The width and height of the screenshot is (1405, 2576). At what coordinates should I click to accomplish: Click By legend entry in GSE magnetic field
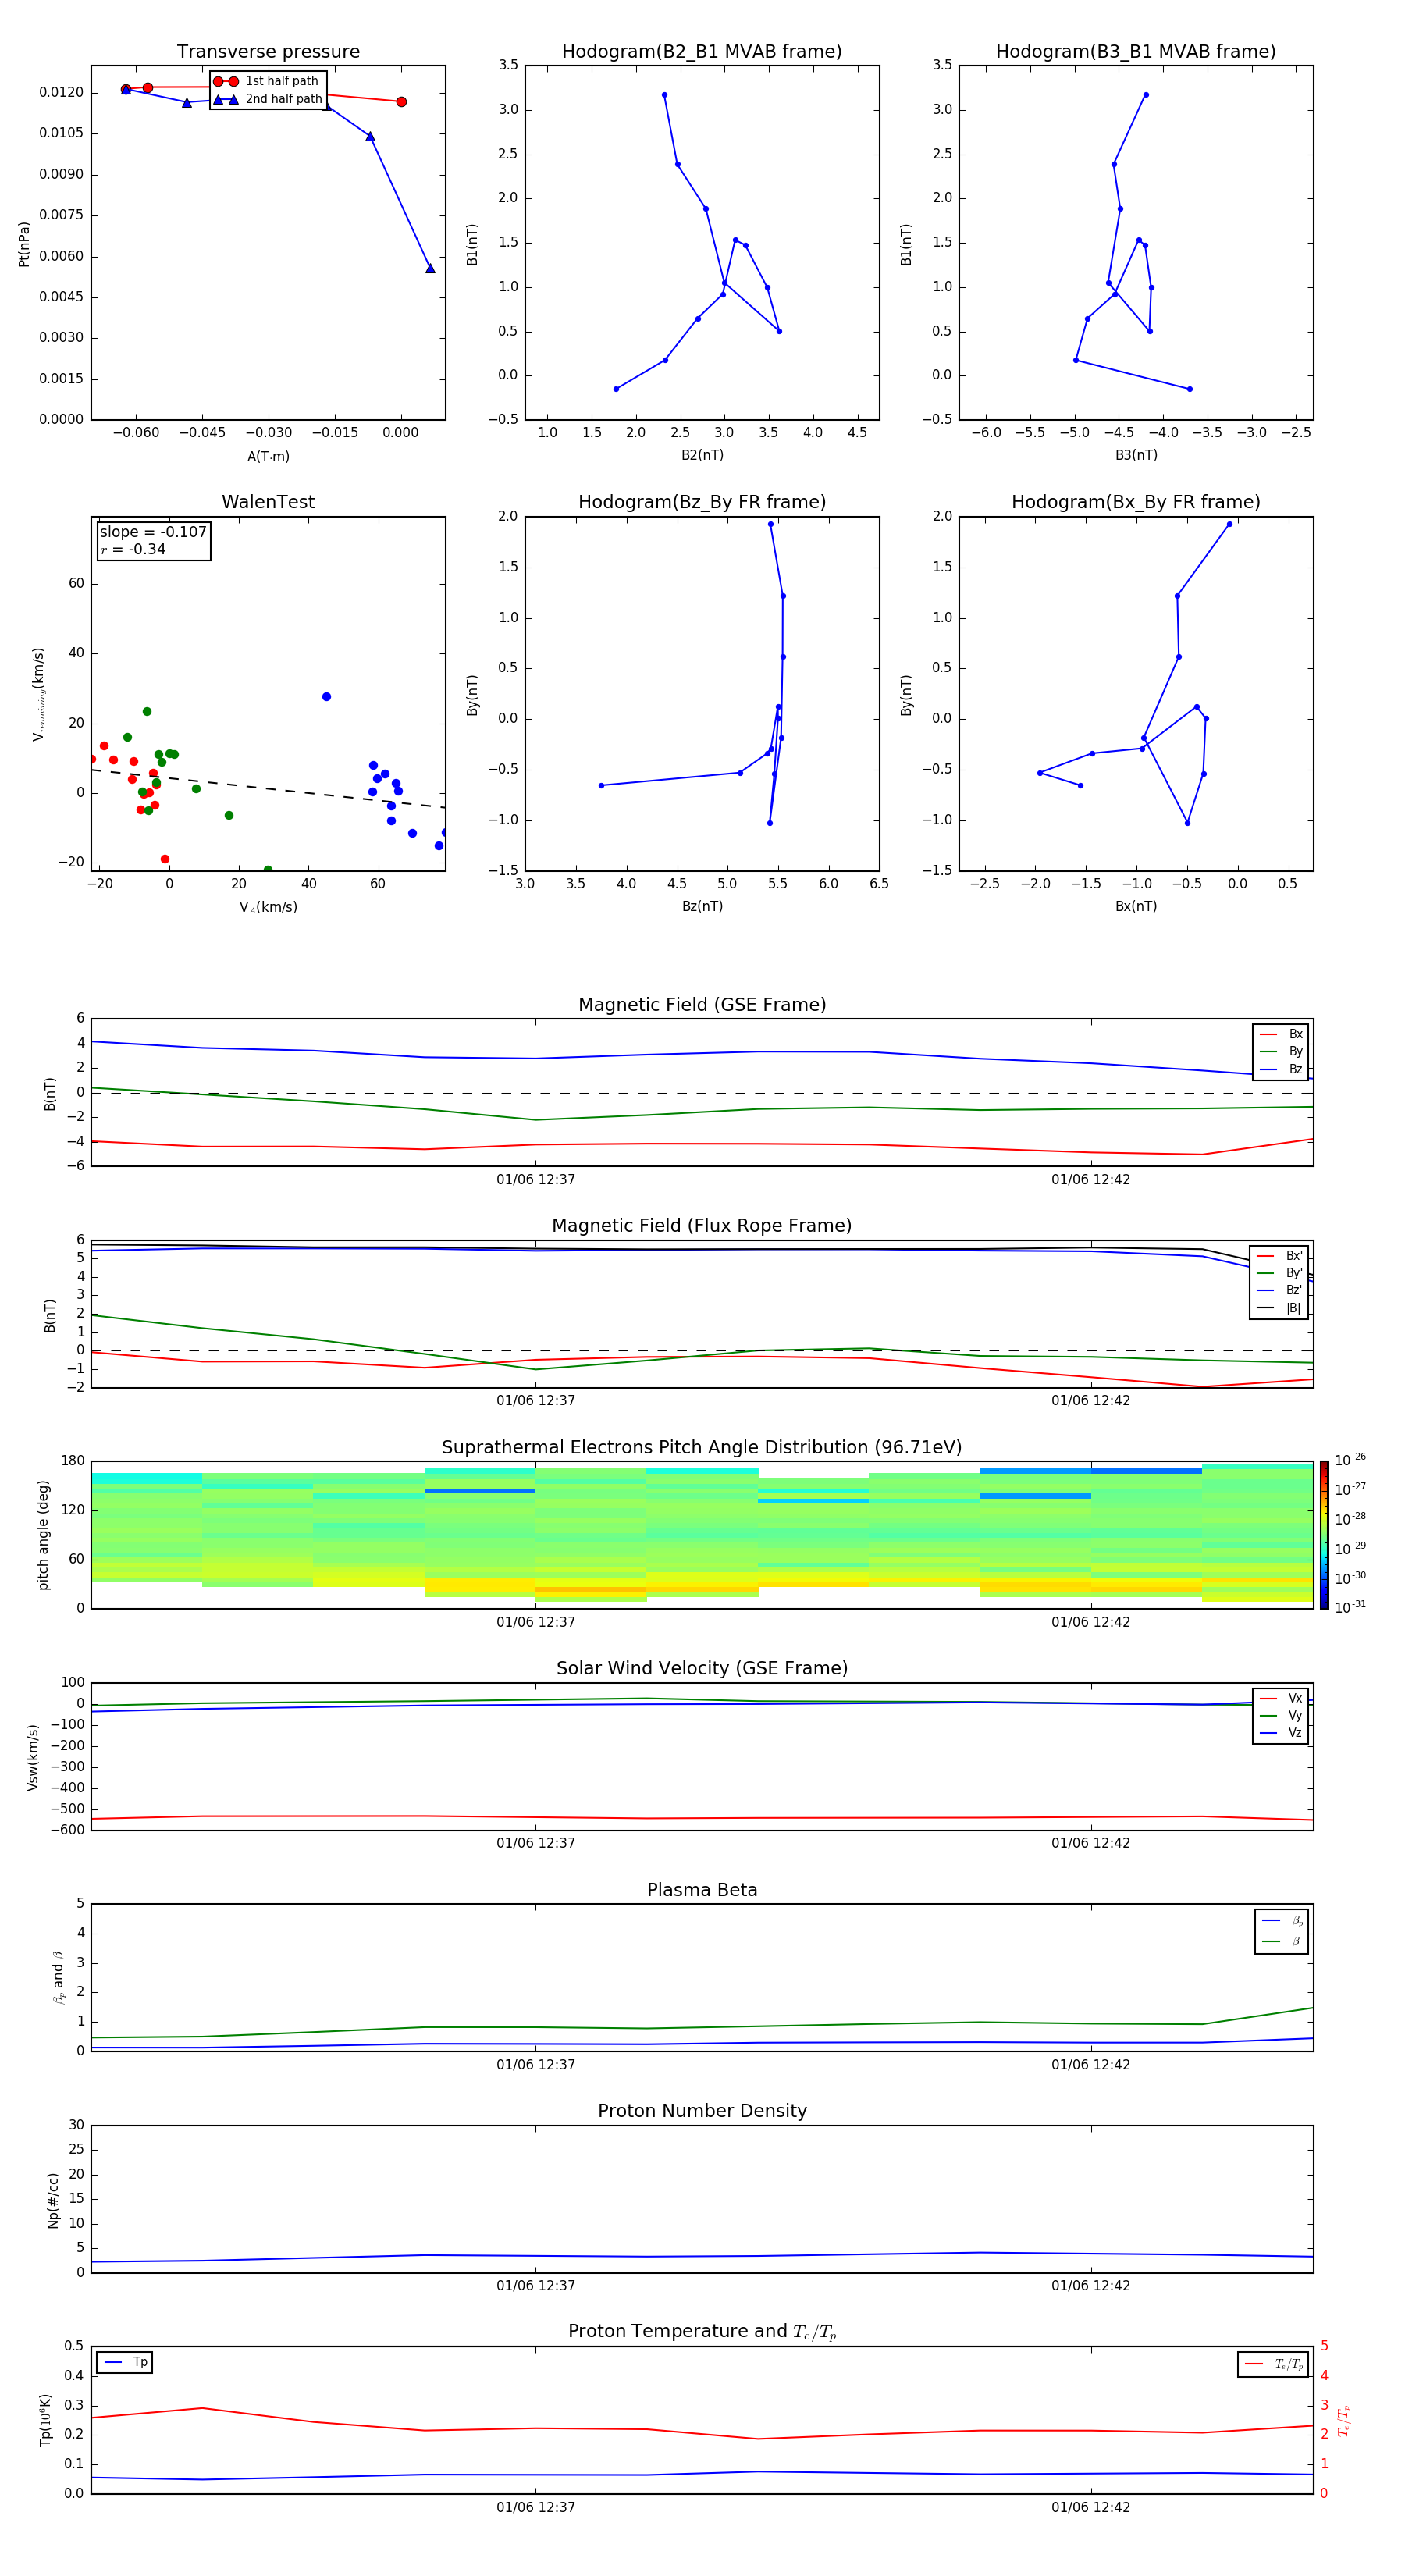[x=1281, y=1051]
